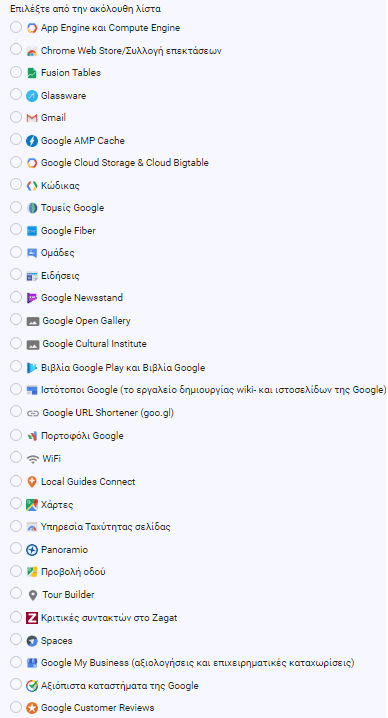
Task: Click the Google Cloud Storage & Cloud Bigtable label
Action: (x=125, y=163)
